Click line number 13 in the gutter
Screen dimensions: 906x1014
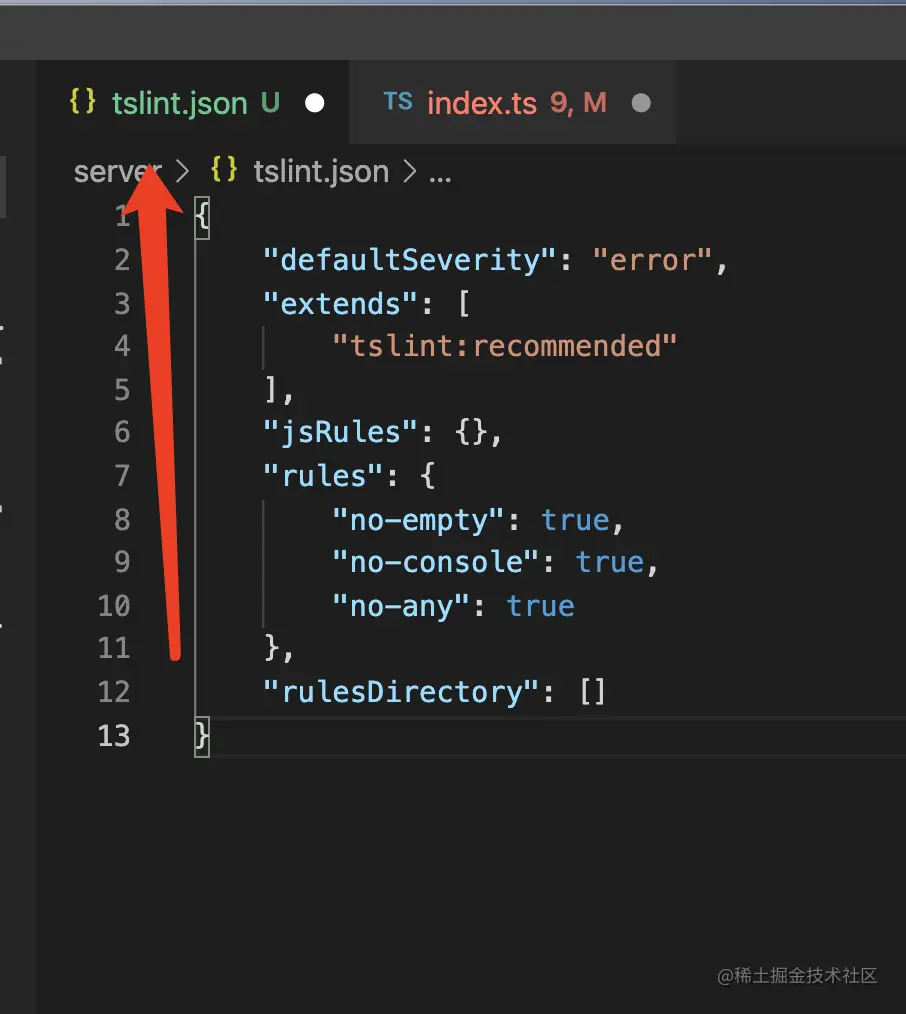click(x=114, y=736)
